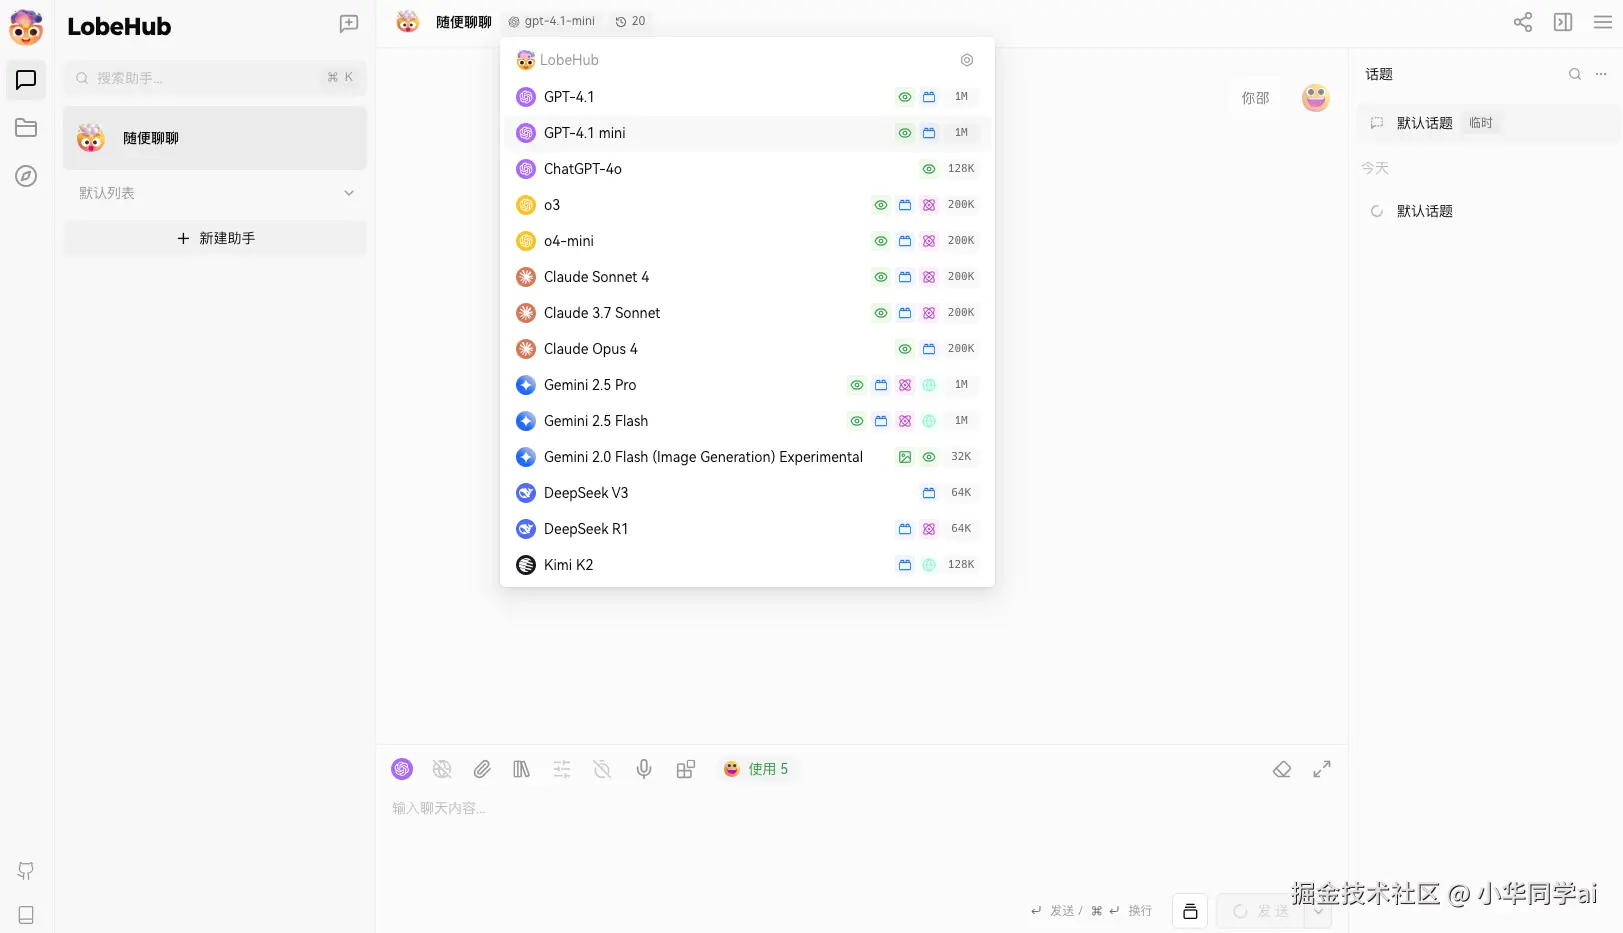Open the header hamburger menu icon
Viewport: 1623px width, 933px height.
1603,22
